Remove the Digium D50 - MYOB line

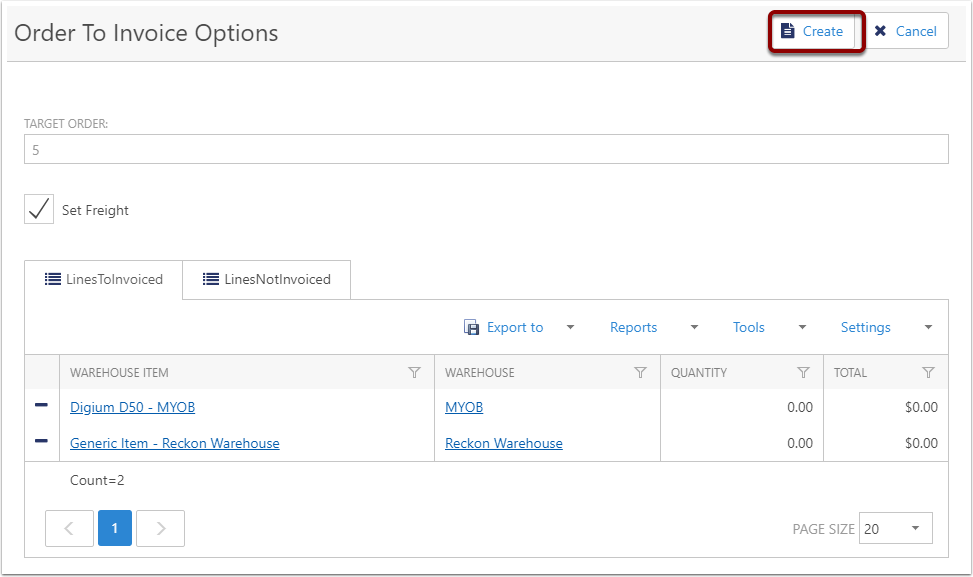point(41,406)
